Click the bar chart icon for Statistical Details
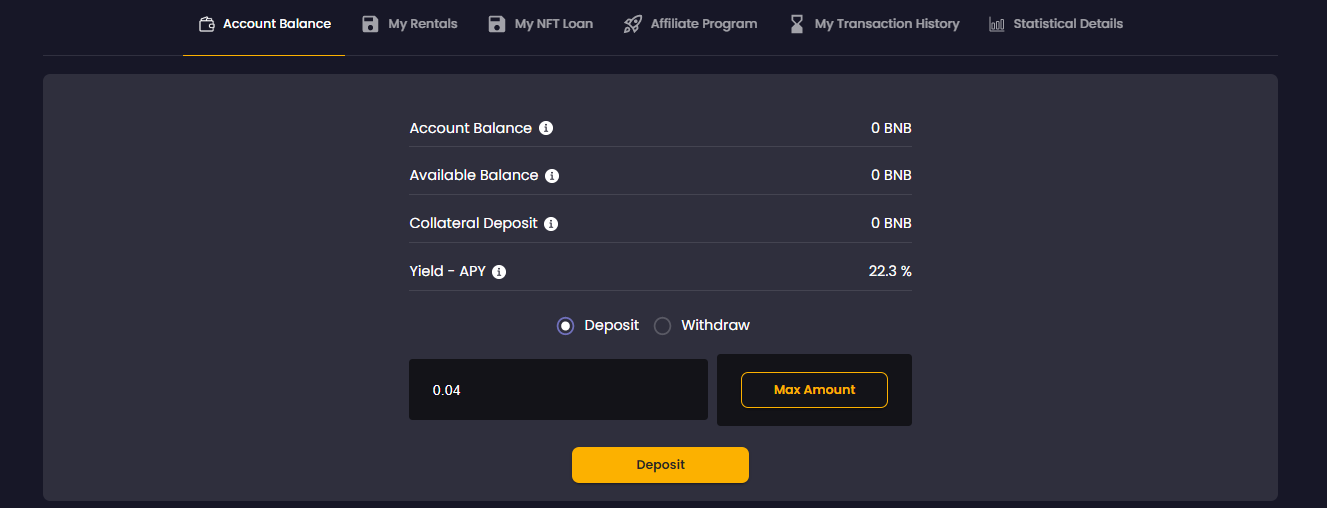This screenshot has height=508, width=1327. 997,24
